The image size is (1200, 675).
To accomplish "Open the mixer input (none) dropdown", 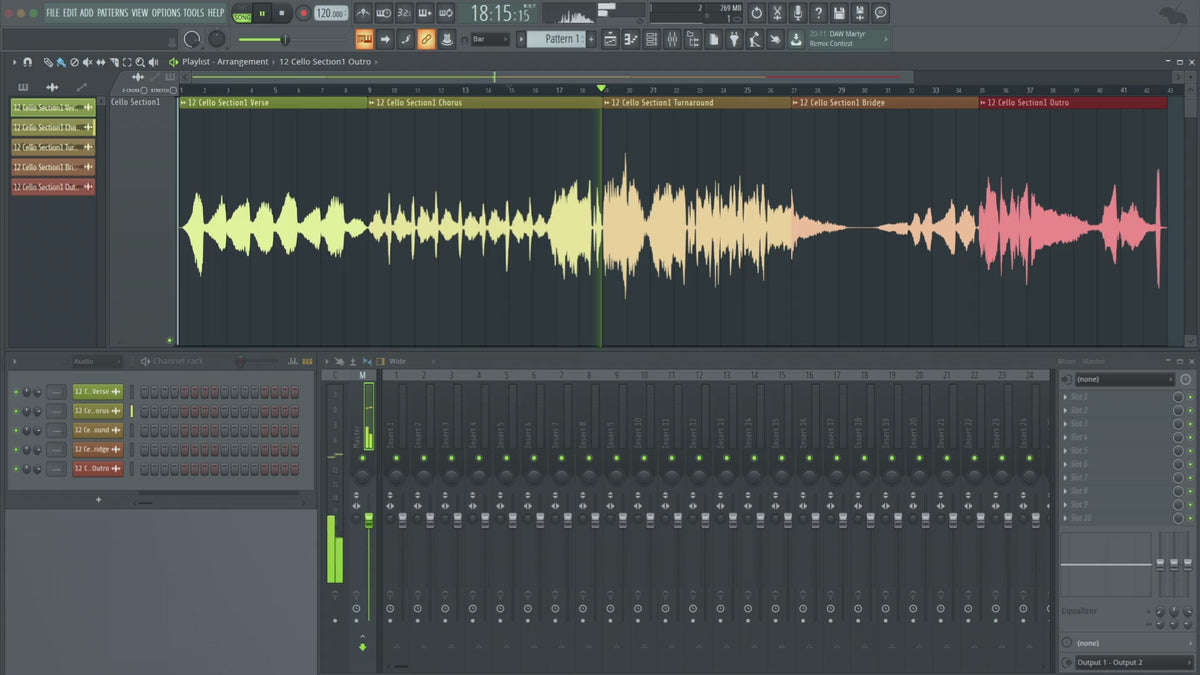I will 1124,379.
